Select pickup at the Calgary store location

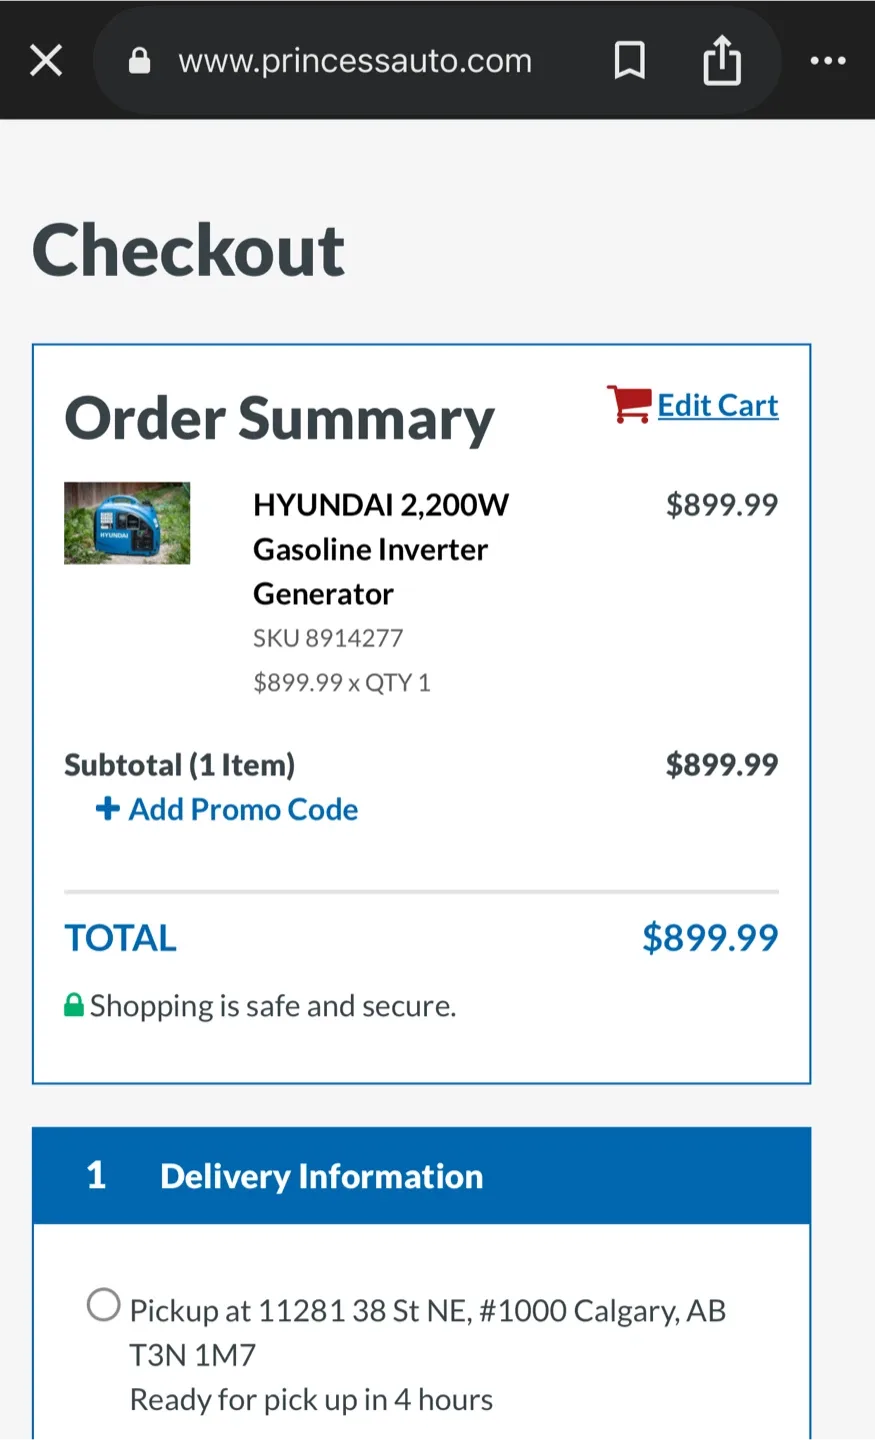tap(103, 1305)
